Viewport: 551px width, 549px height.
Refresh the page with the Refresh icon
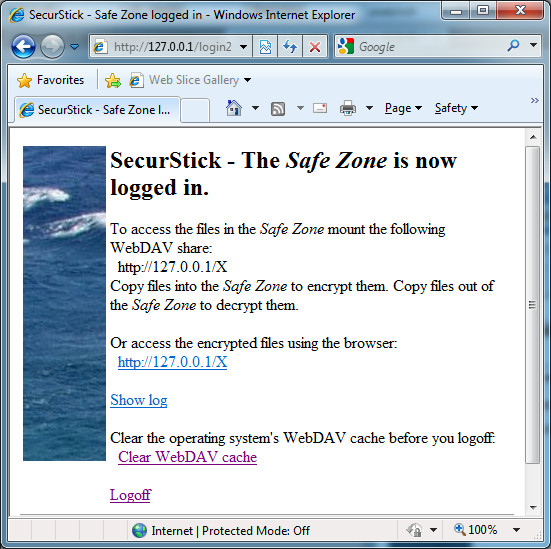pyautogui.click(x=290, y=46)
